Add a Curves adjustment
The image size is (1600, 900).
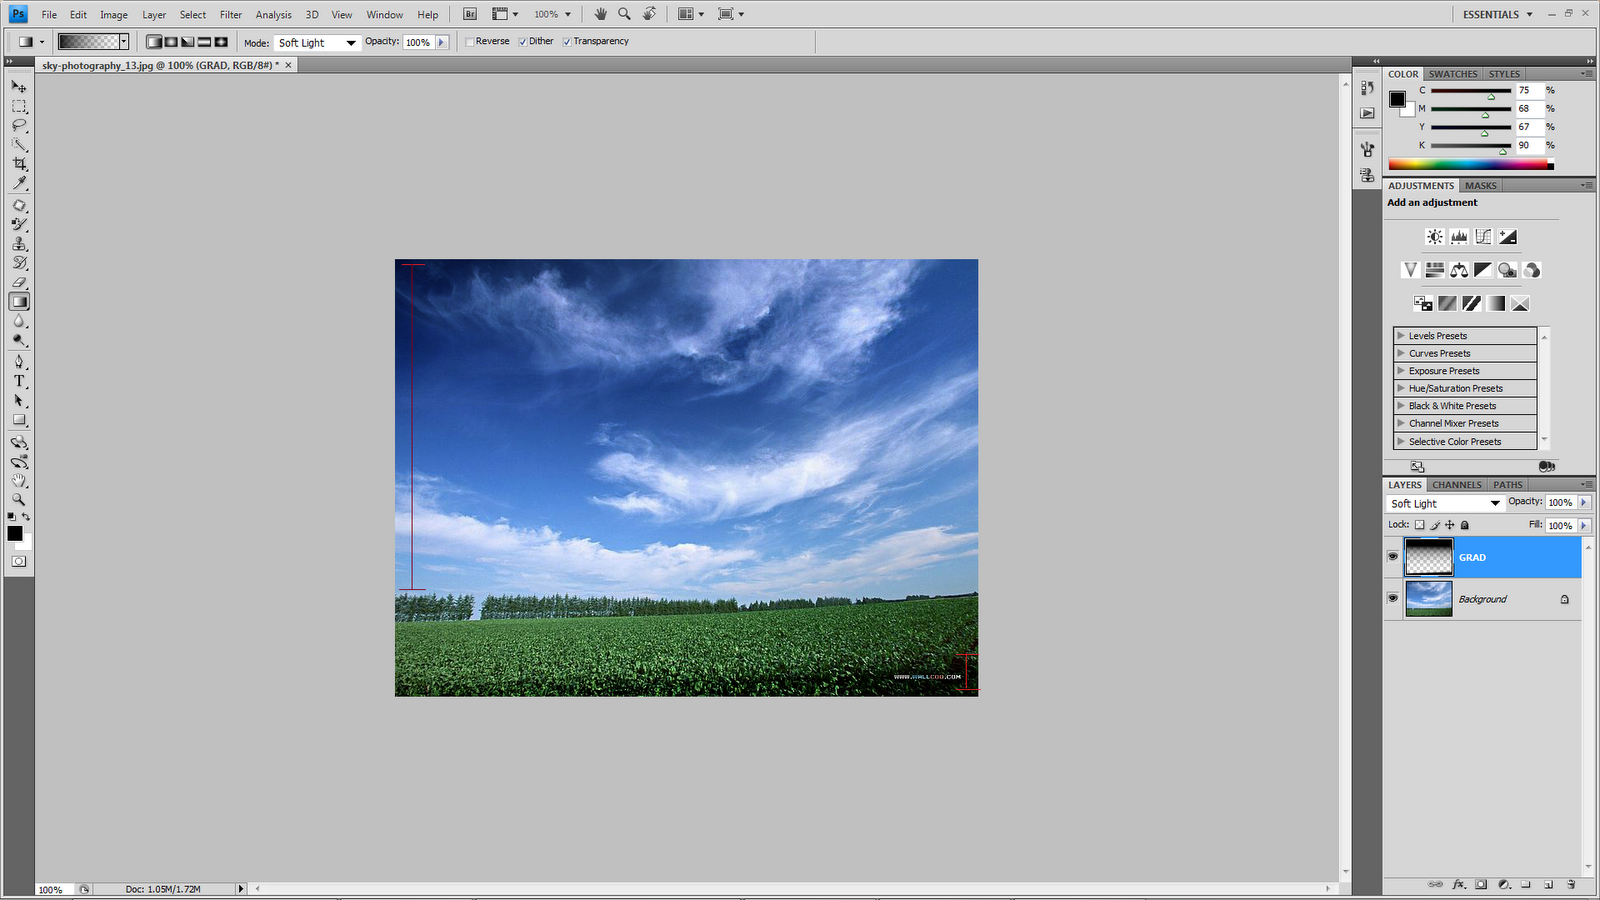(1483, 237)
